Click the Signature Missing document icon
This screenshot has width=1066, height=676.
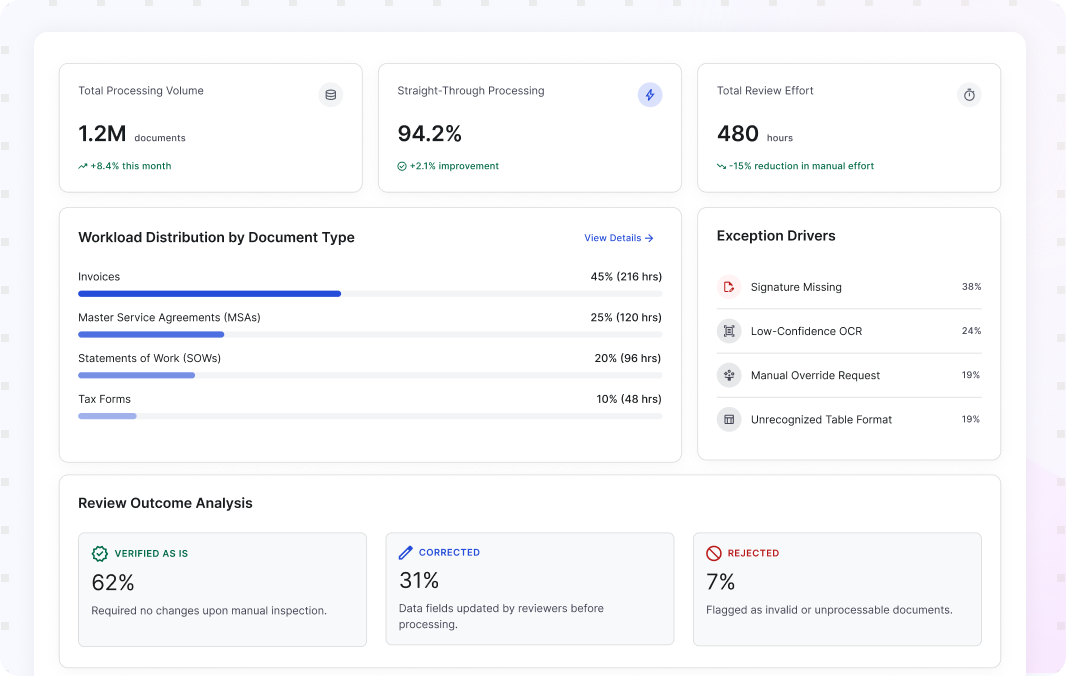click(x=729, y=287)
